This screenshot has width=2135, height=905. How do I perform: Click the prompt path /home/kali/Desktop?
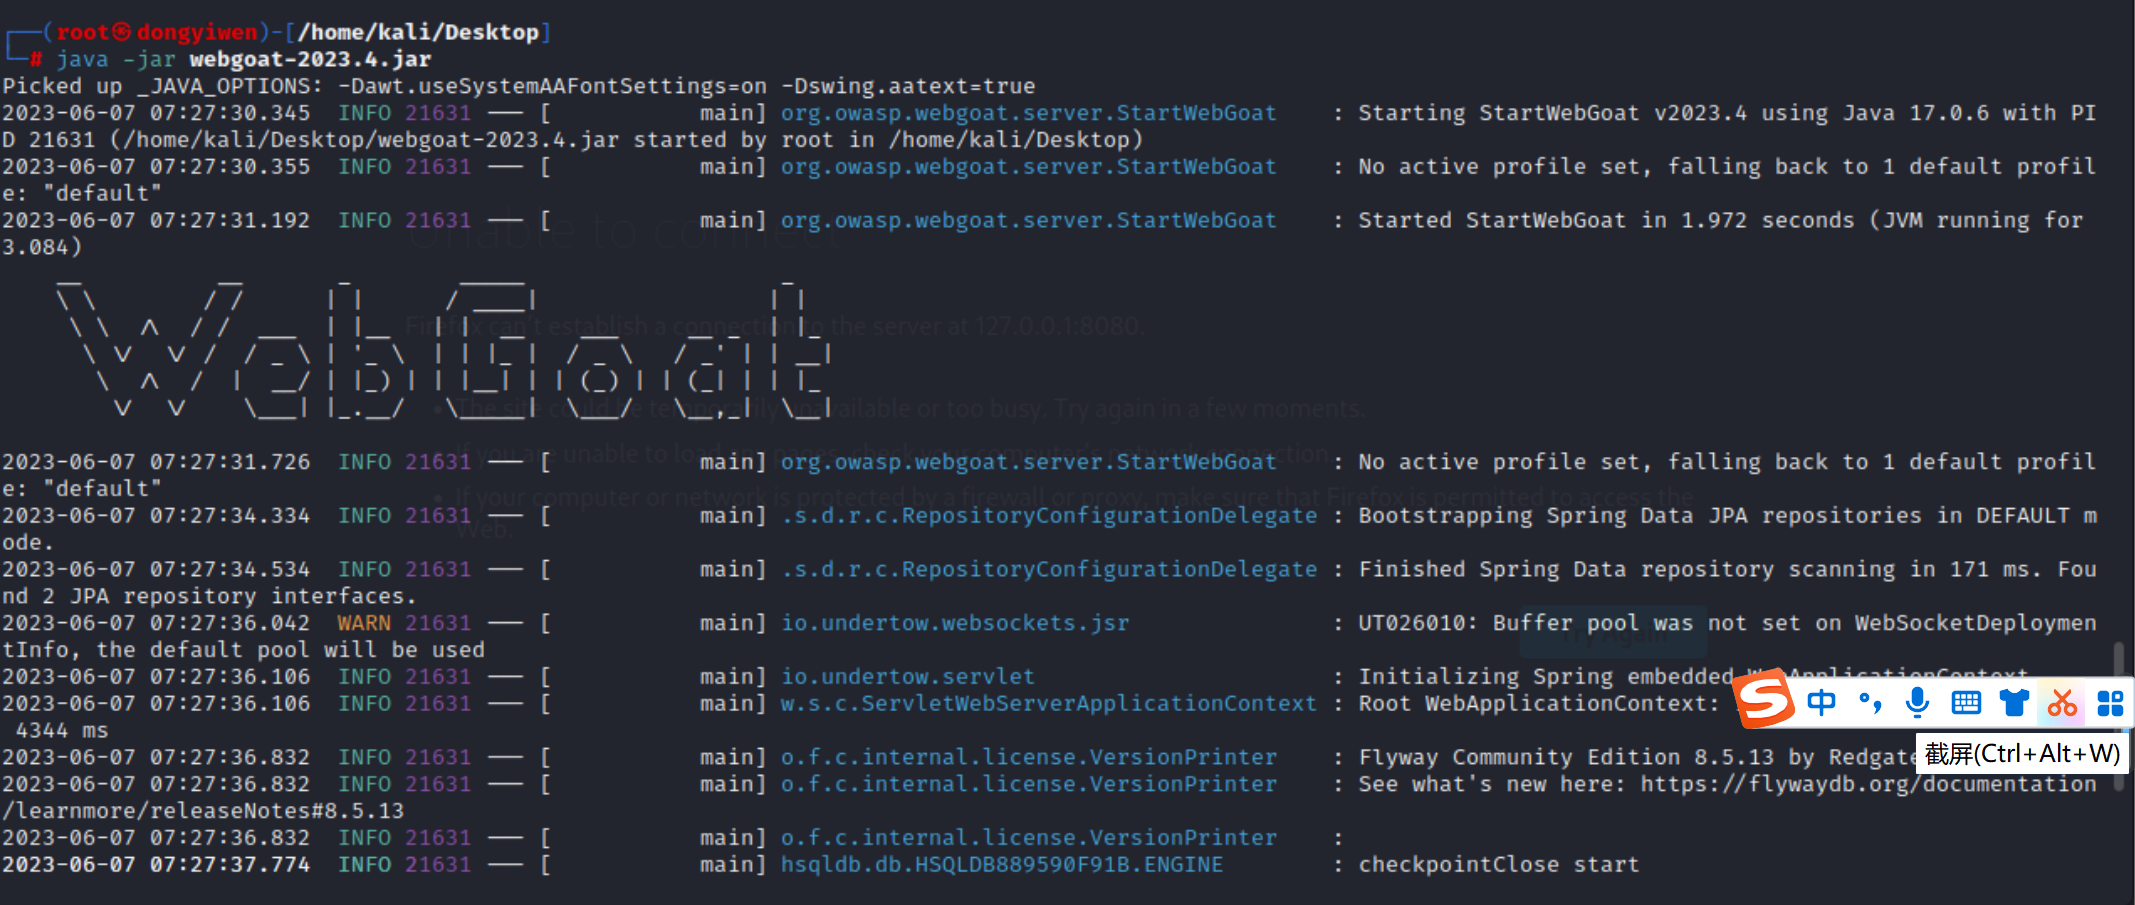tap(418, 32)
